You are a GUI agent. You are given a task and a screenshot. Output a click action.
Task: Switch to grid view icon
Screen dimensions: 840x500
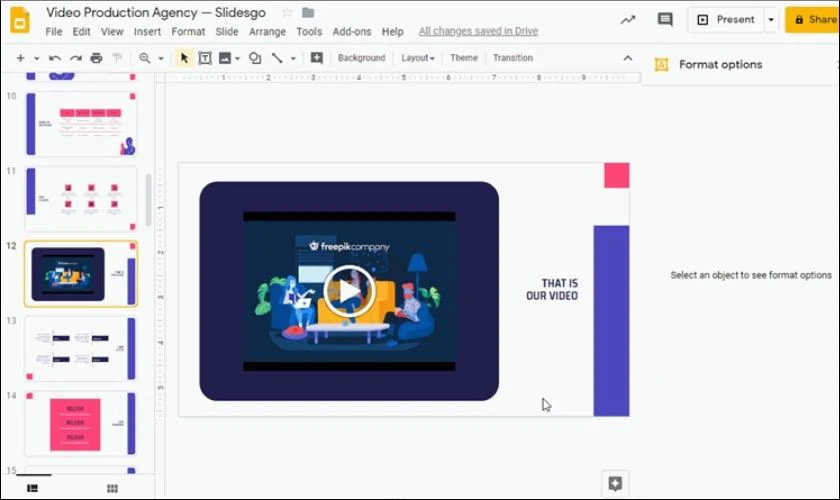(x=112, y=488)
